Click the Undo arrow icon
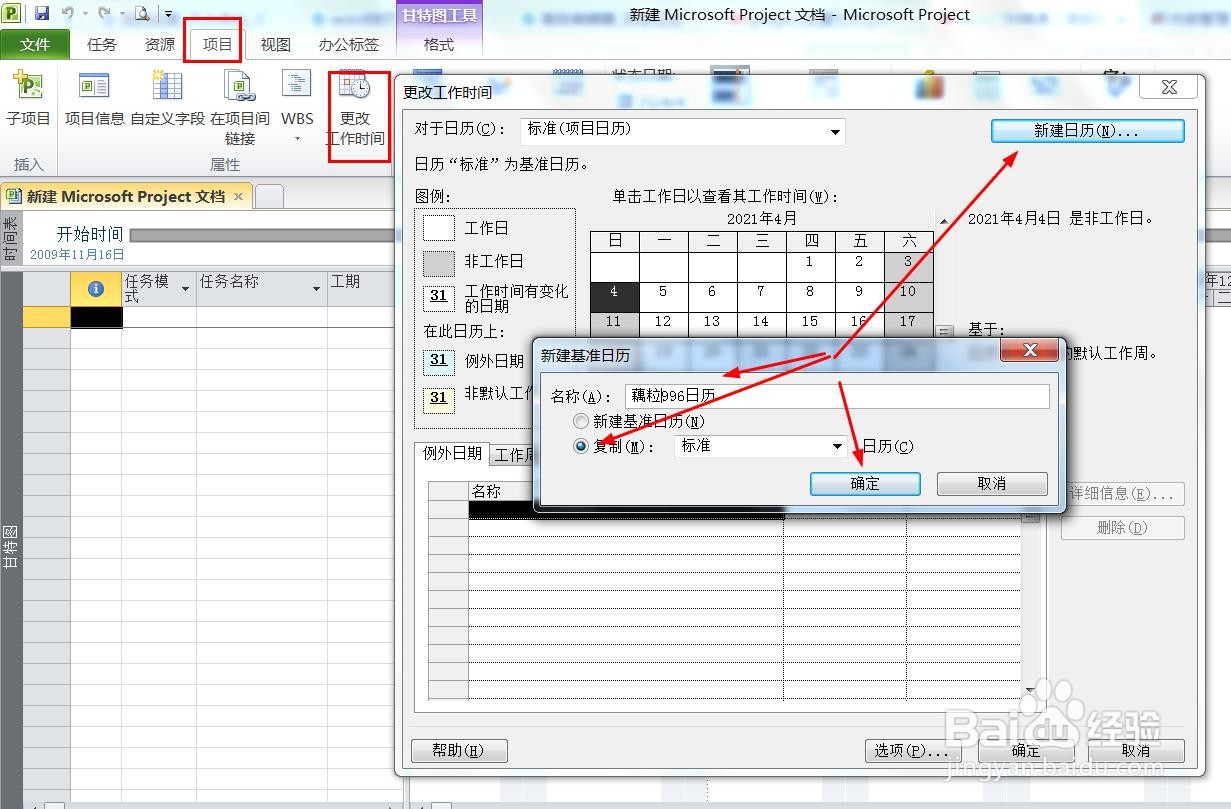 [67, 13]
